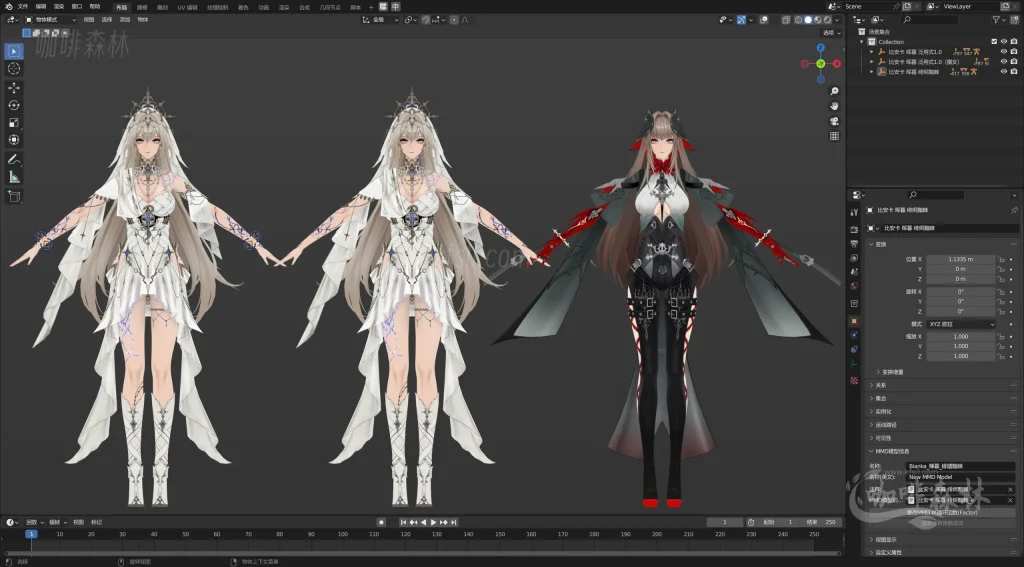Select the Select Box tool in viewport toolbar
The height and width of the screenshot is (567, 1024).
pyautogui.click(x=14, y=51)
